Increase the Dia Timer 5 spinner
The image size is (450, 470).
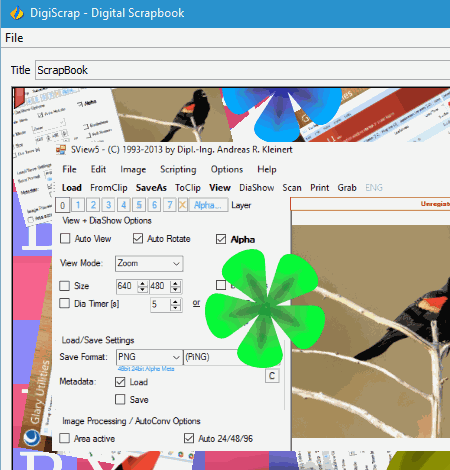[x=175, y=302]
